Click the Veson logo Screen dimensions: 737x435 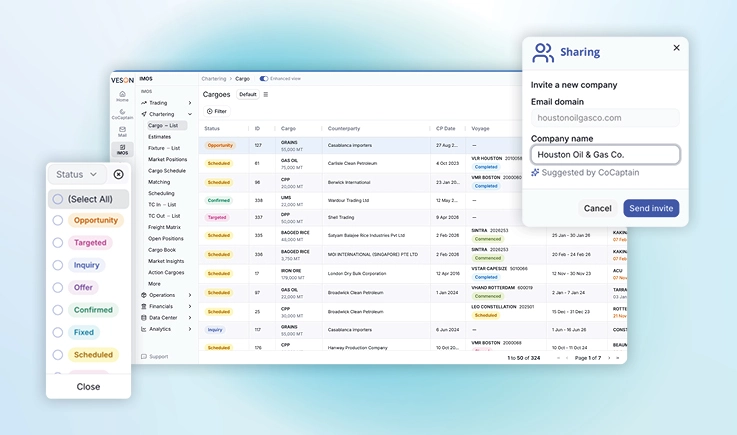click(122, 80)
